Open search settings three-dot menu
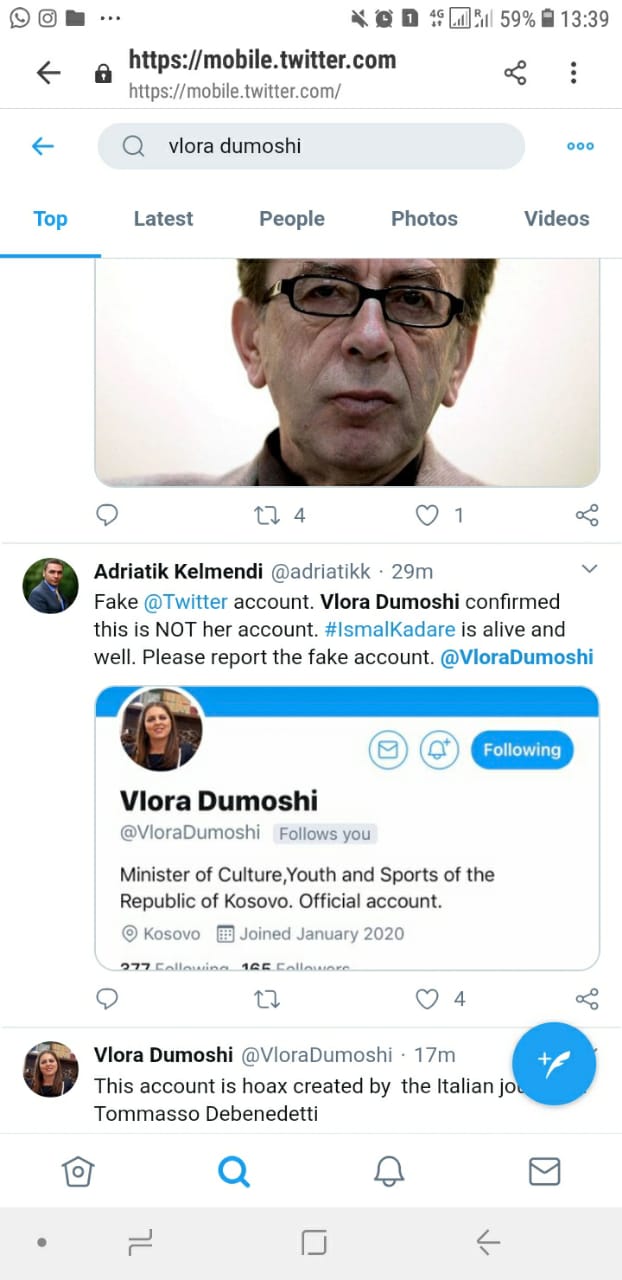Screen dimensions: 622x1280 pyautogui.click(x=580, y=146)
